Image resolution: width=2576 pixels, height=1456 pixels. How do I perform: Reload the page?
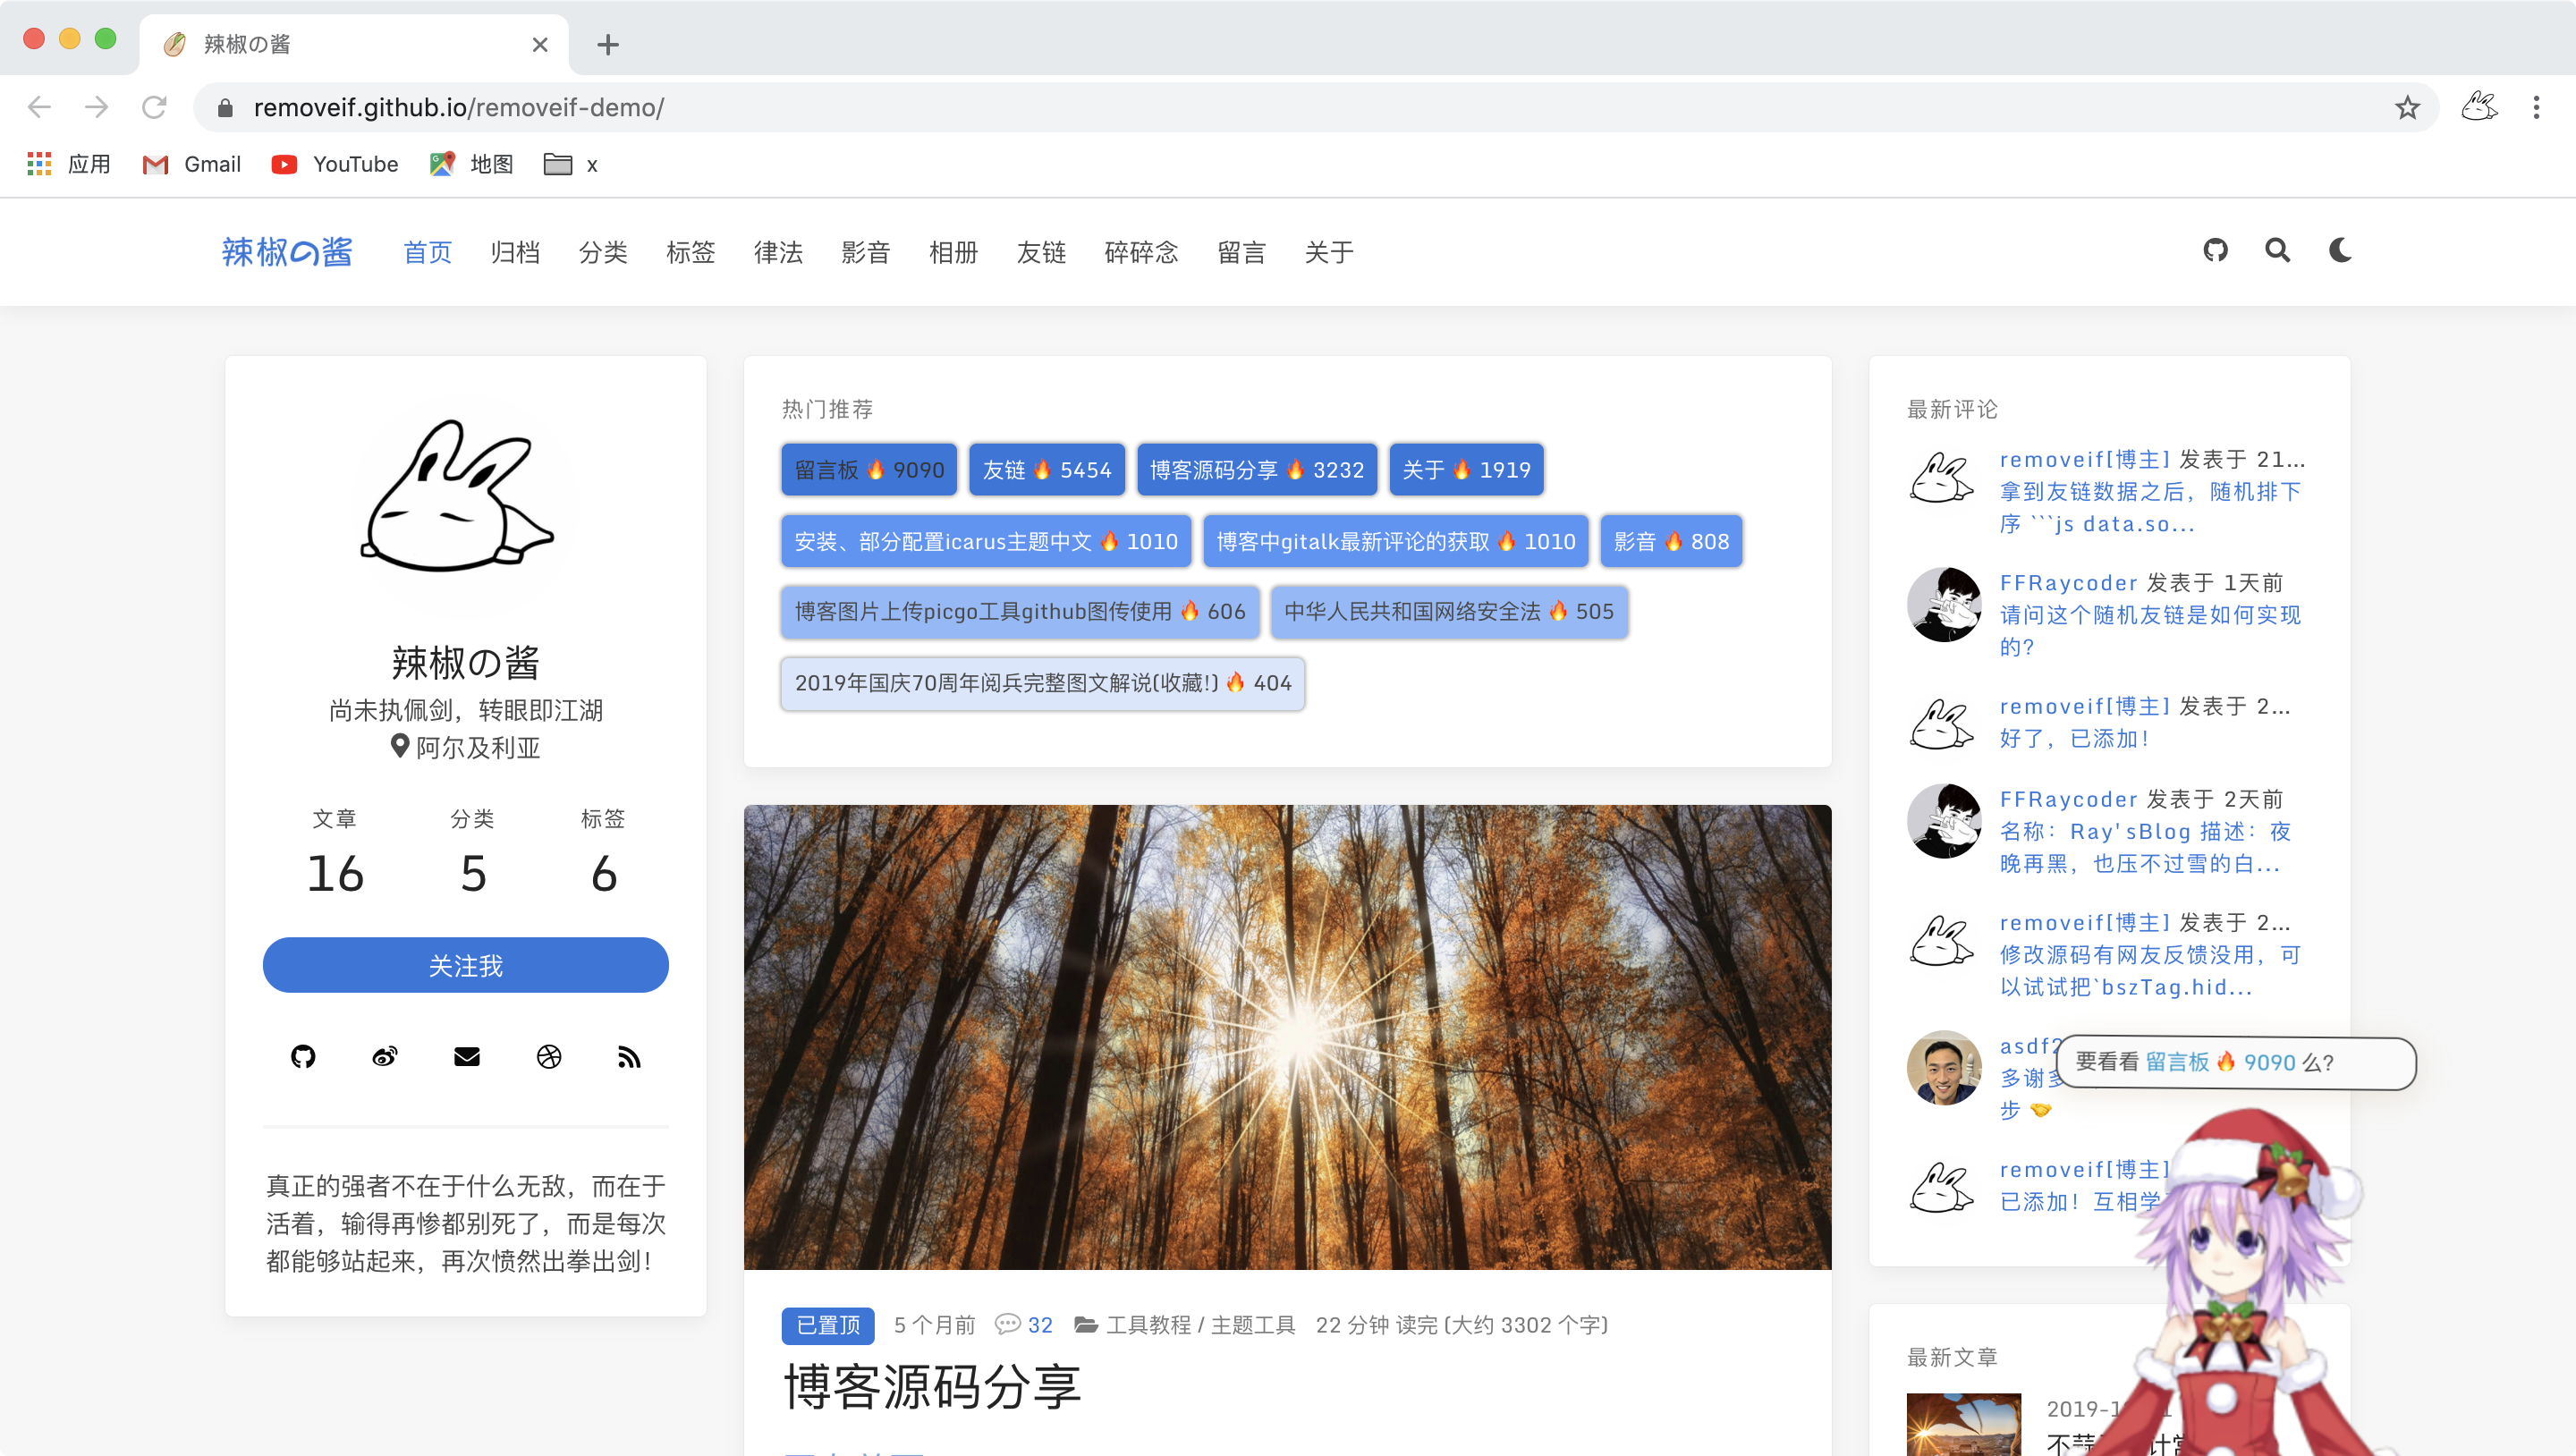pyautogui.click(x=154, y=107)
